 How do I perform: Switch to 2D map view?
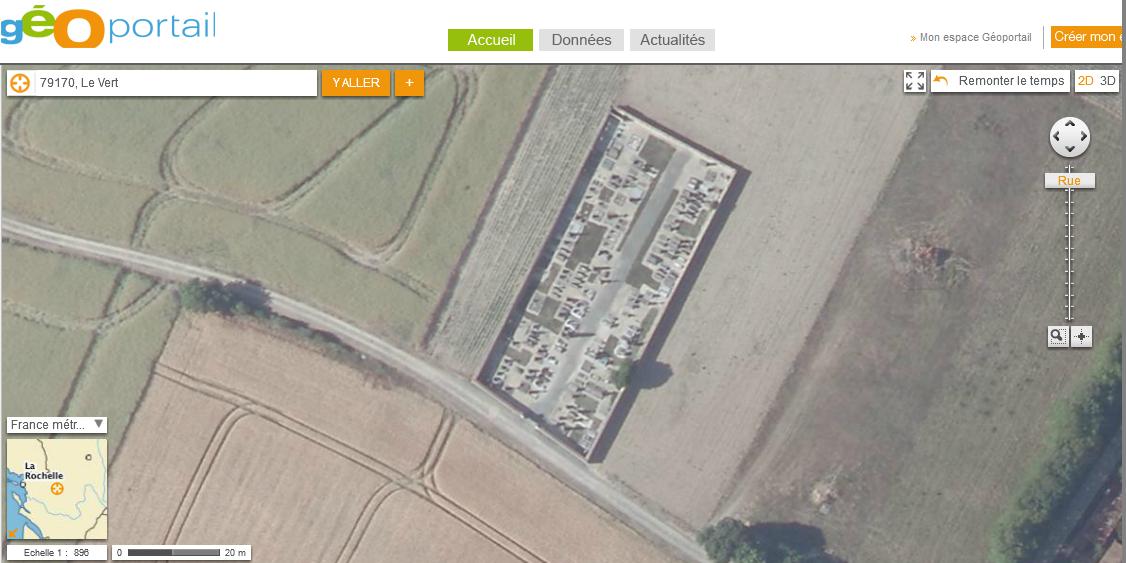[x=1085, y=81]
